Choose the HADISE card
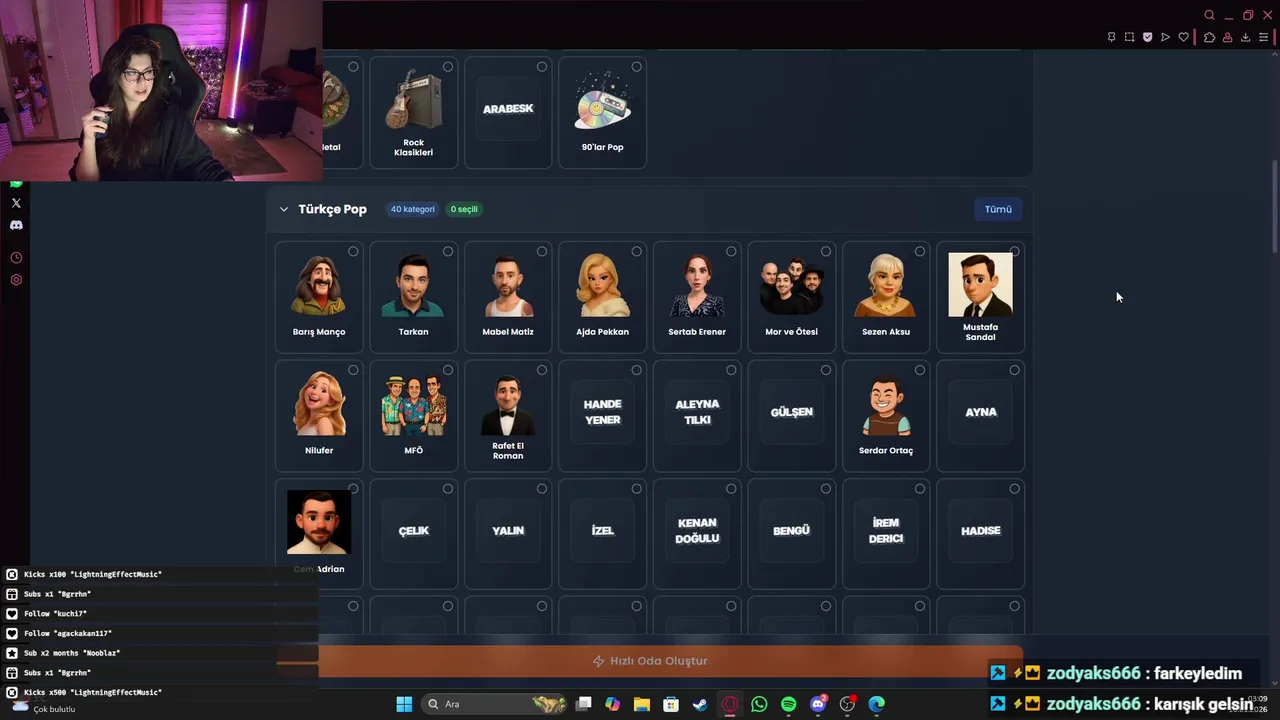1280x720 pixels. point(980,534)
